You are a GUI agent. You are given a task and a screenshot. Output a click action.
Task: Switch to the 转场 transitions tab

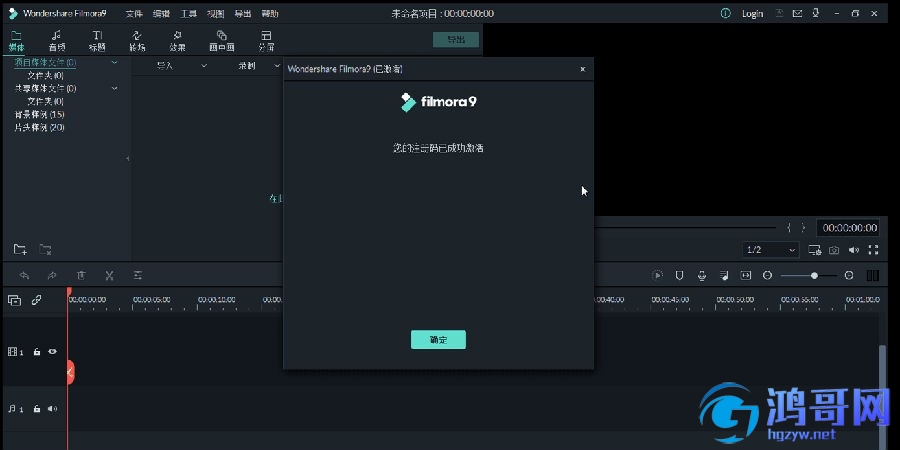click(137, 41)
